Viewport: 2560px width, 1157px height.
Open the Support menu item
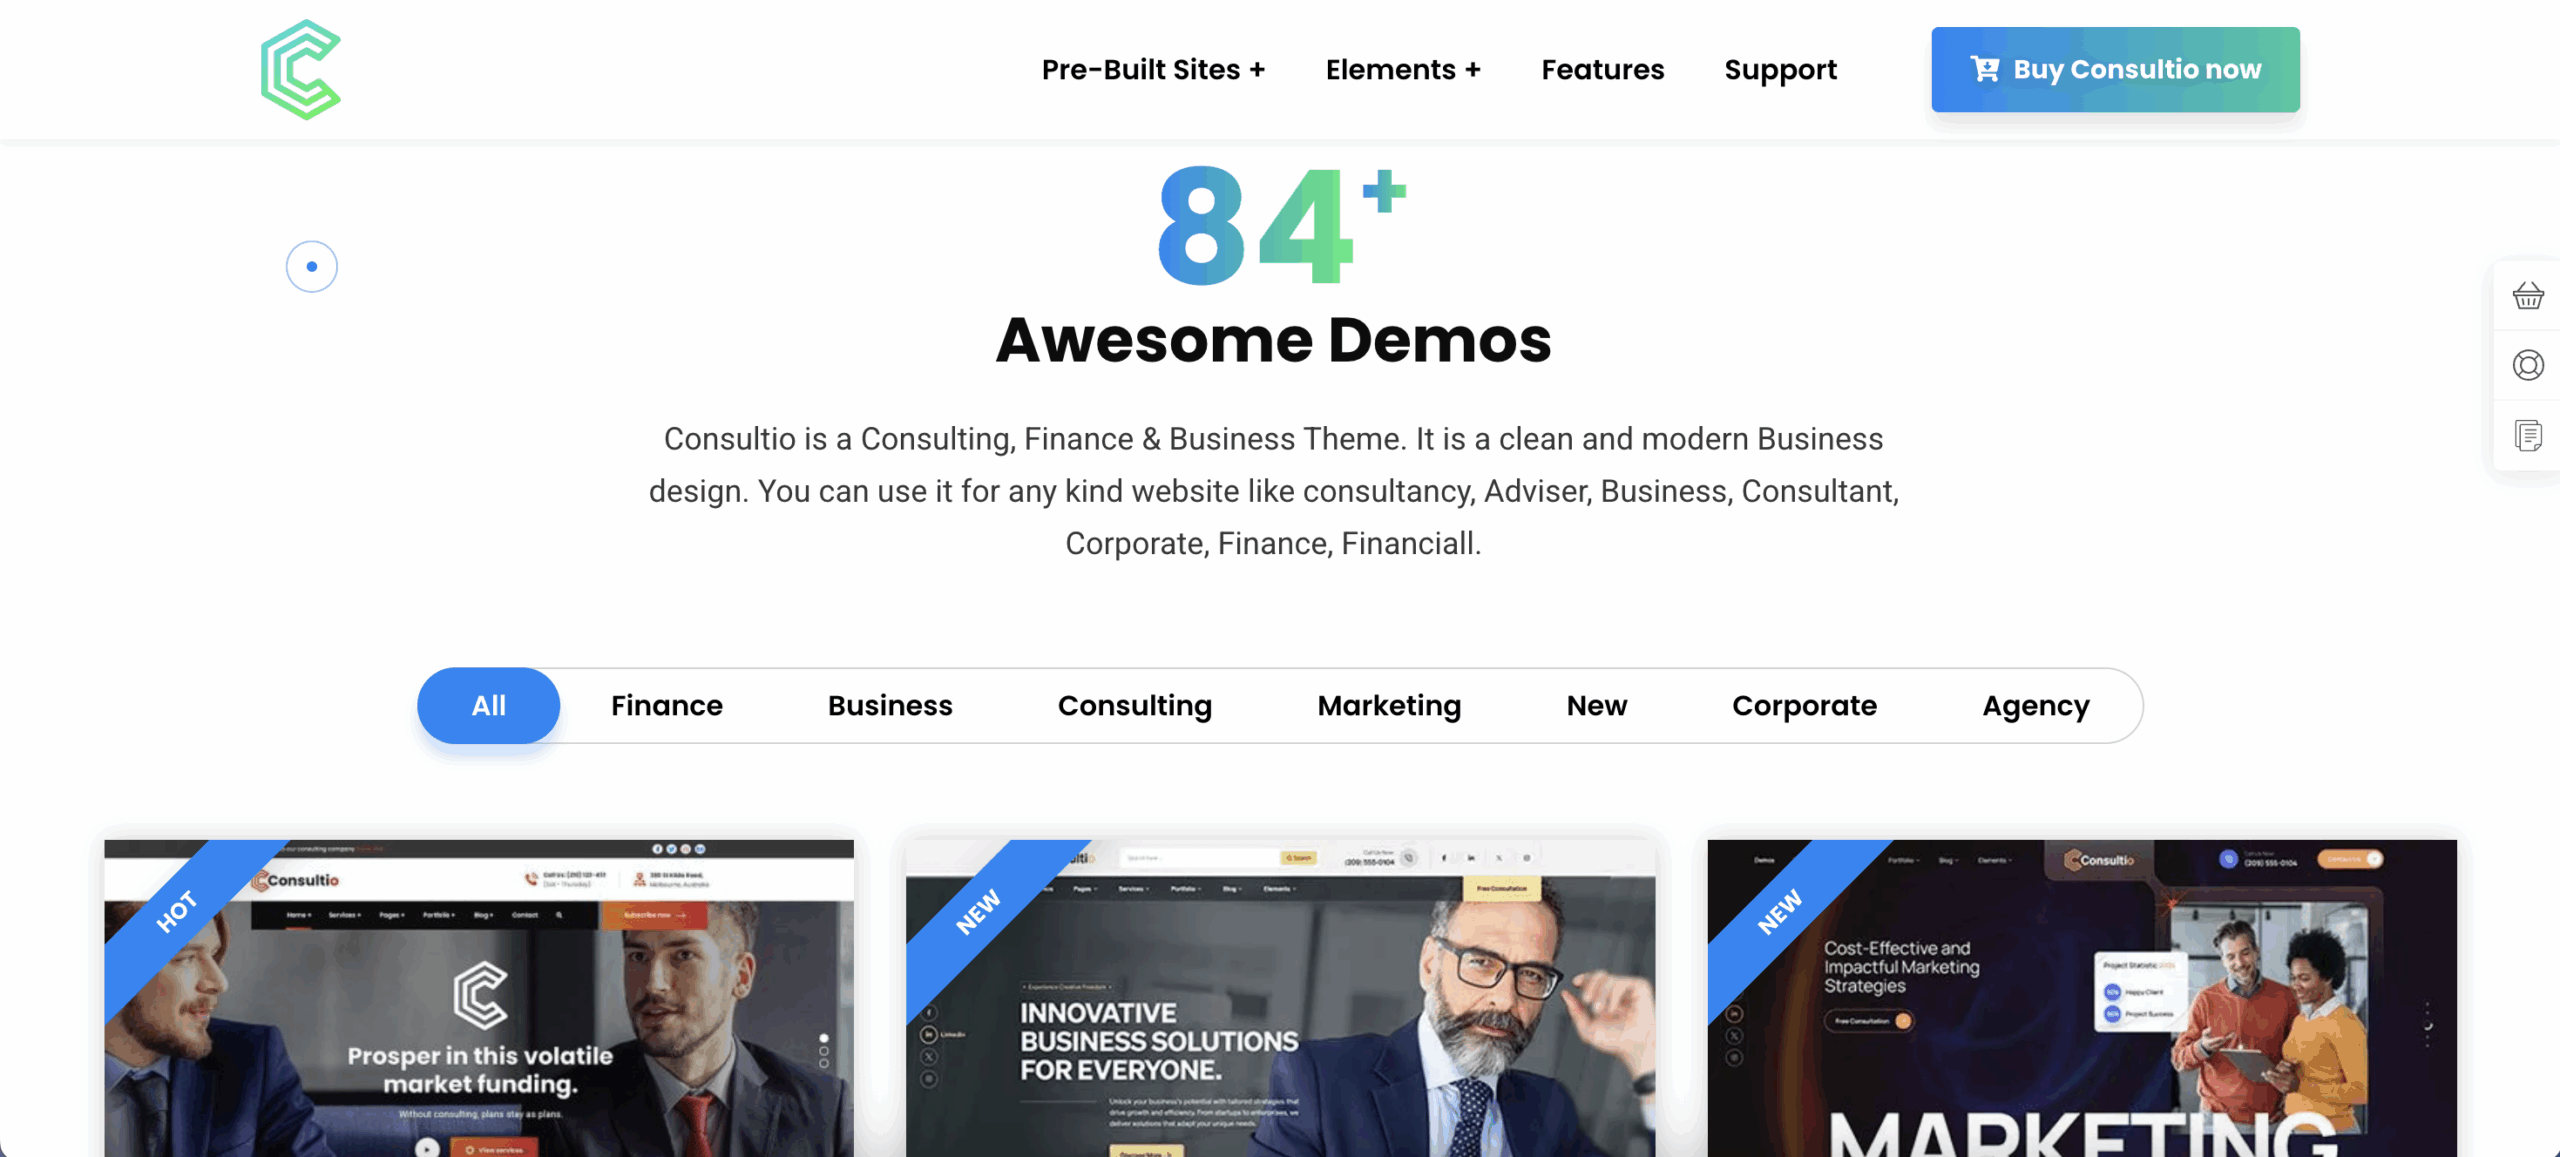coord(1781,70)
